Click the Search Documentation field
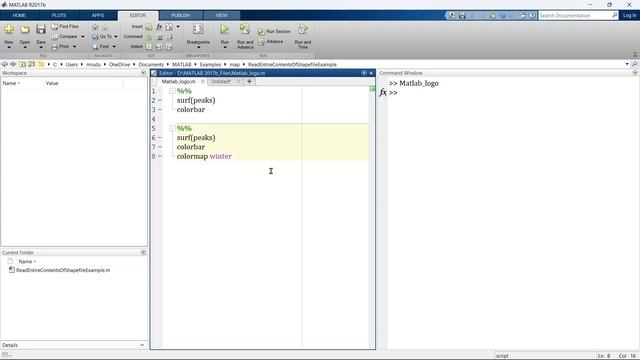Viewport: 640px width, 360px height. [576, 16]
